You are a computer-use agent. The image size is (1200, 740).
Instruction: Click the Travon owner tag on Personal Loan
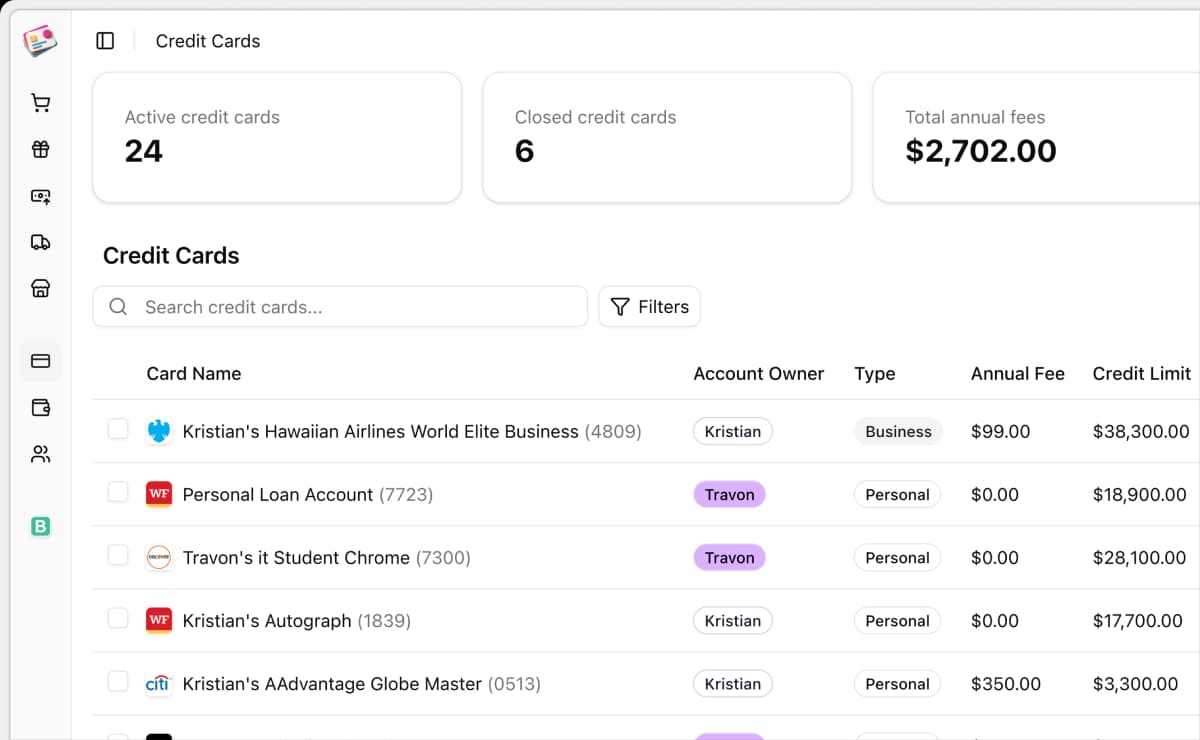(729, 495)
